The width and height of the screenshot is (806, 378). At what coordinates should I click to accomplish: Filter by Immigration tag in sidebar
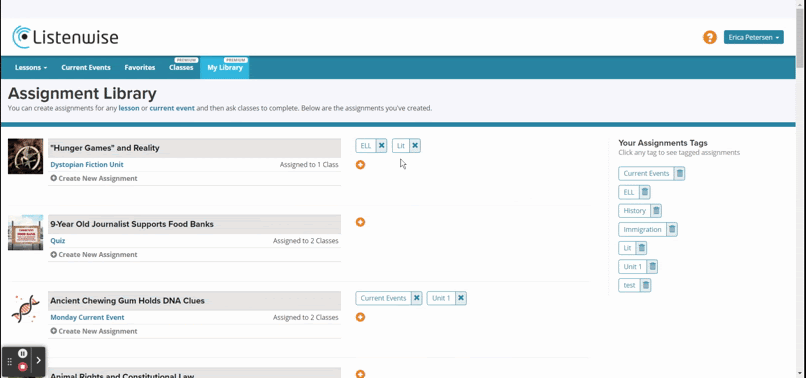642,229
